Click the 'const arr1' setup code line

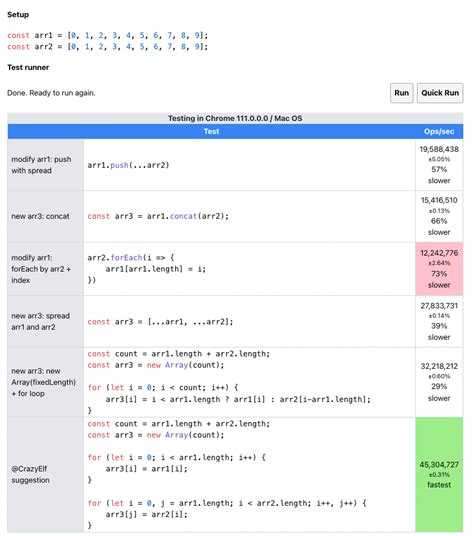coord(107,35)
